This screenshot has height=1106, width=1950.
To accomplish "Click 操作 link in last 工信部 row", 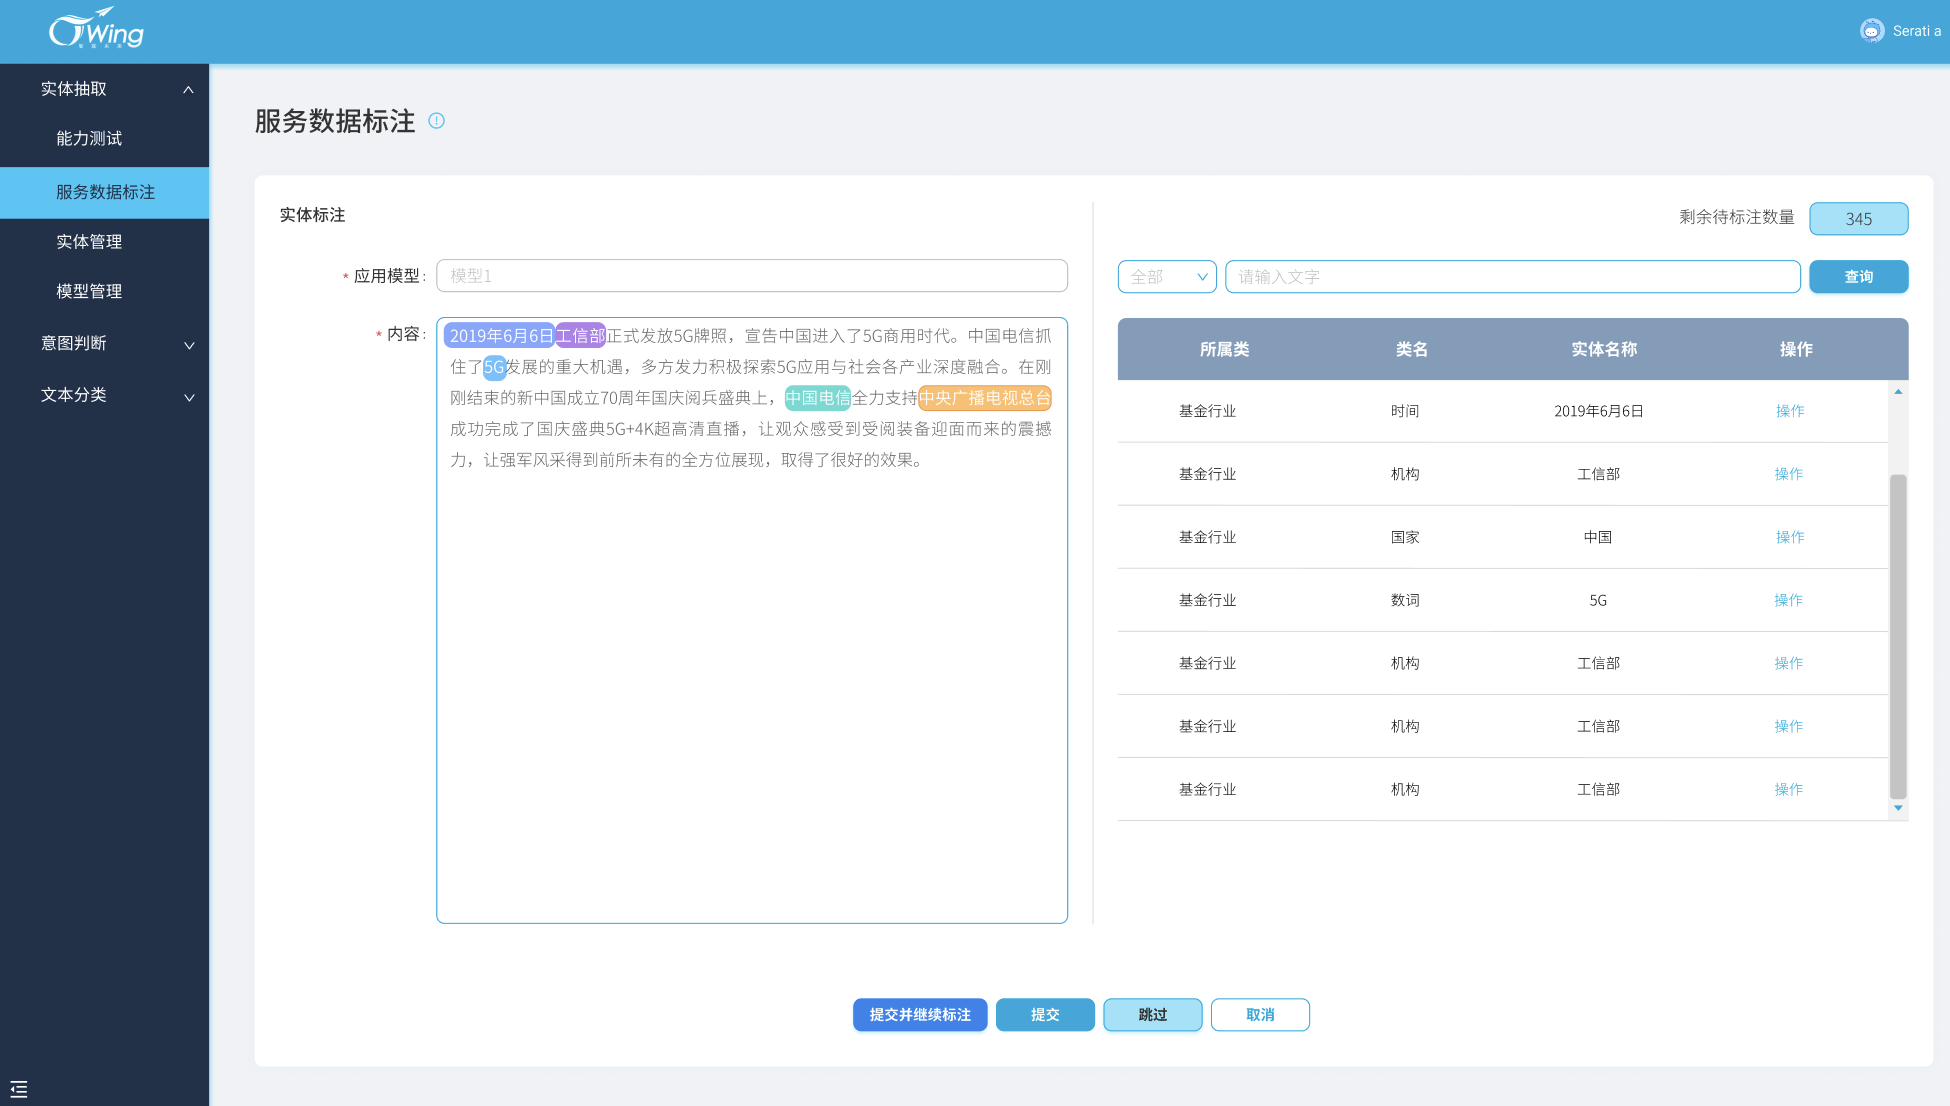I will [x=1789, y=789].
